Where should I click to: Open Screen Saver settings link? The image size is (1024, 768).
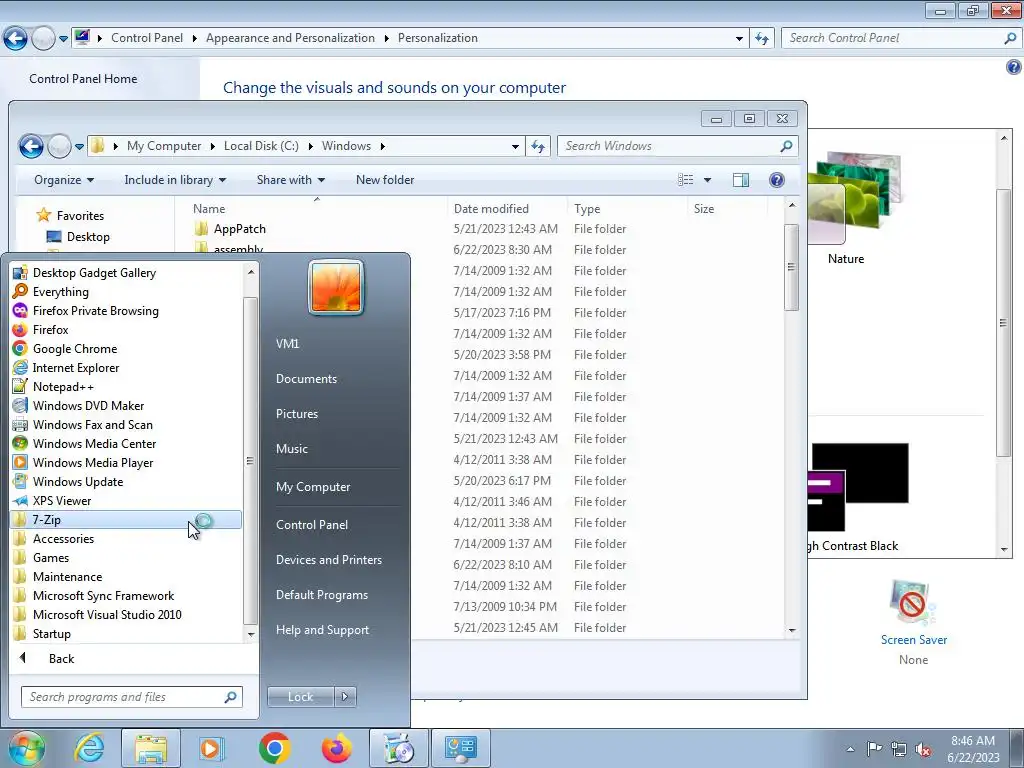pos(913,640)
